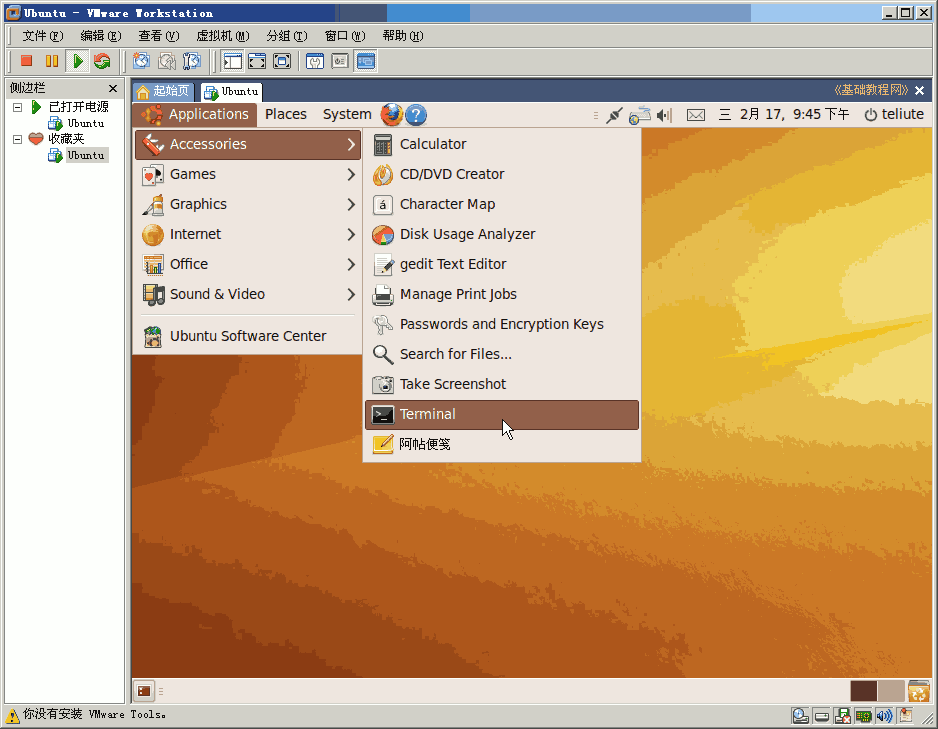Open Passwords and Encryption Keys
938x729 pixels.
(502, 324)
